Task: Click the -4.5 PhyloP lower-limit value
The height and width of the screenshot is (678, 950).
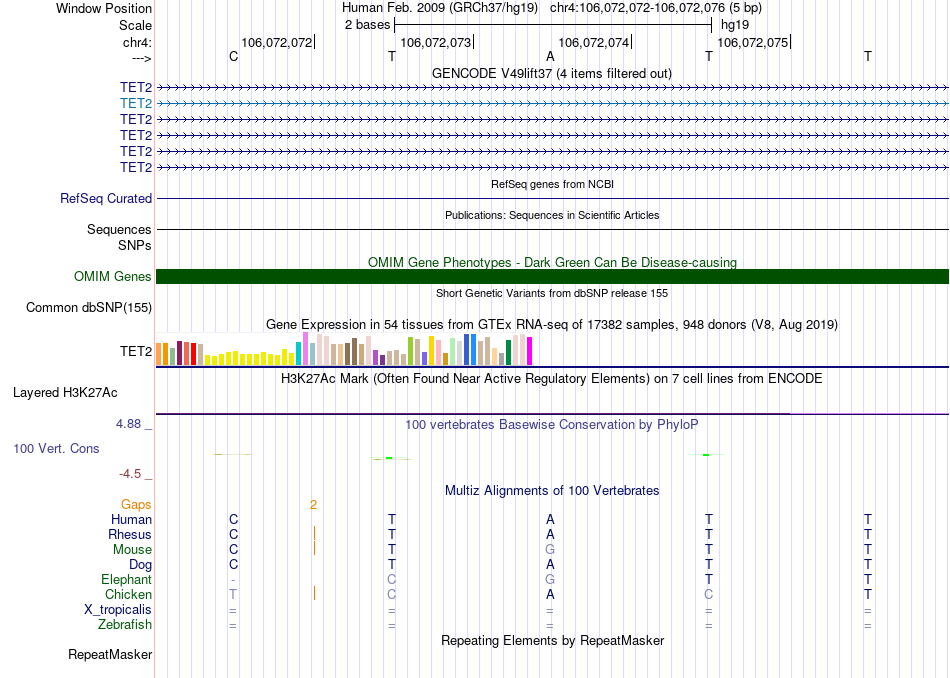Action: 130,473
